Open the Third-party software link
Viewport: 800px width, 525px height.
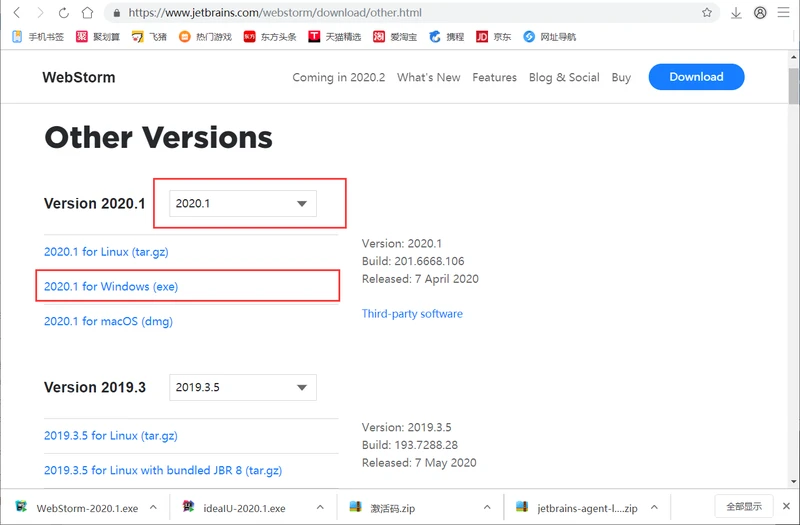coord(412,314)
